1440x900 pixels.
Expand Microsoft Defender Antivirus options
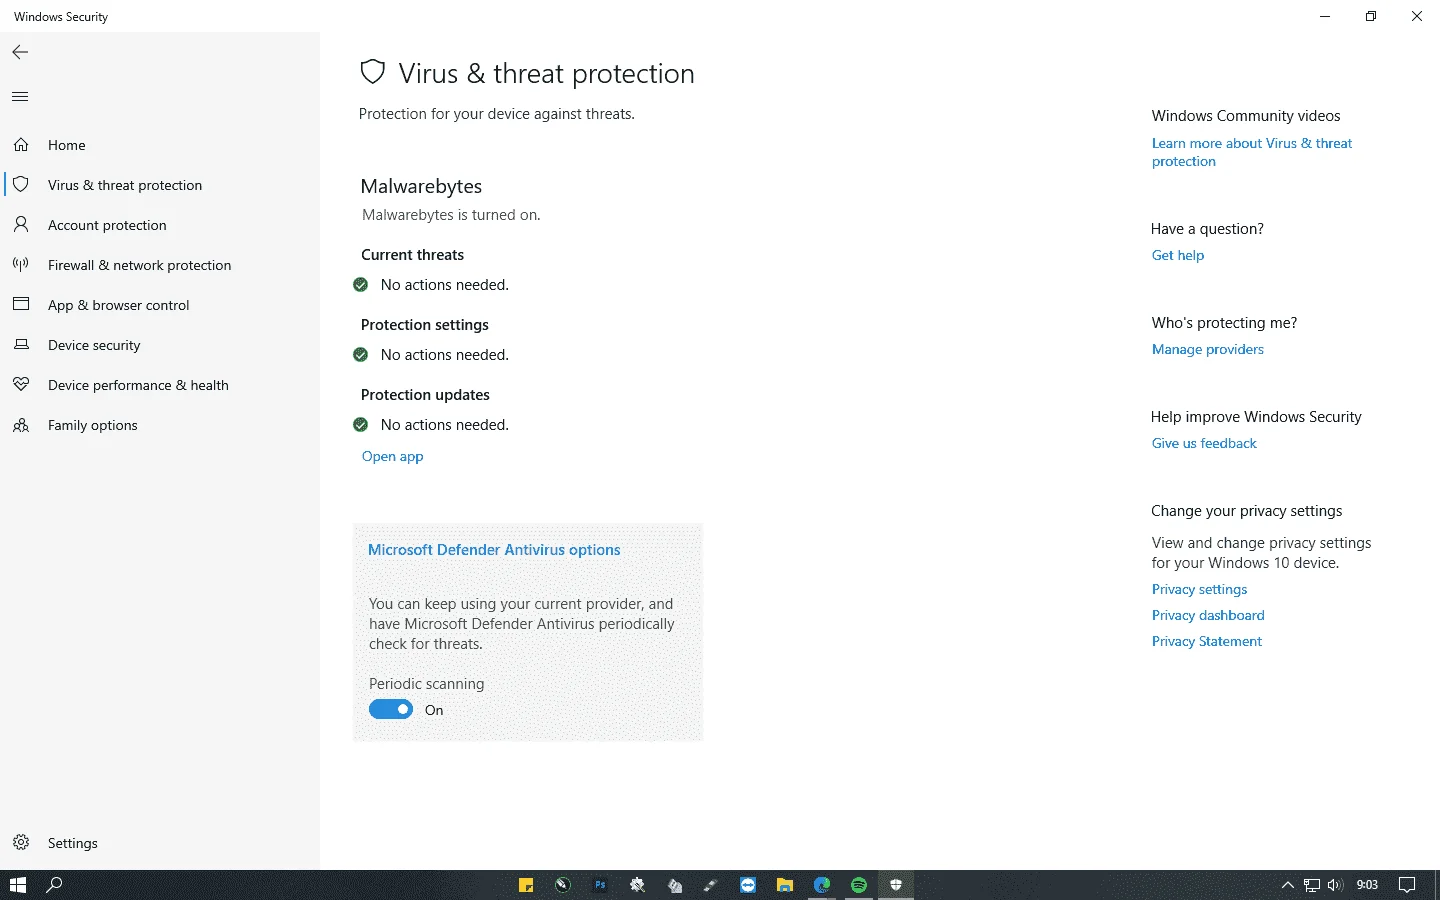point(494,550)
